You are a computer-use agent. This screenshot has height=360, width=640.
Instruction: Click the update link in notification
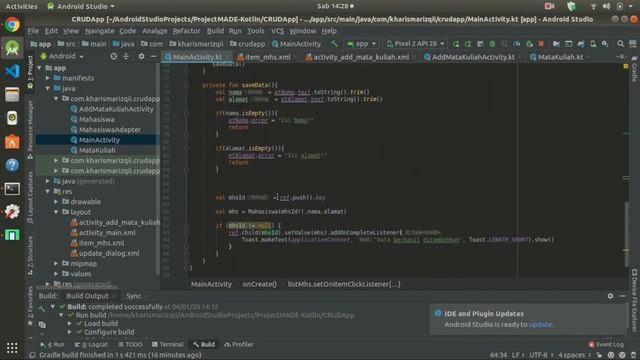coord(540,324)
